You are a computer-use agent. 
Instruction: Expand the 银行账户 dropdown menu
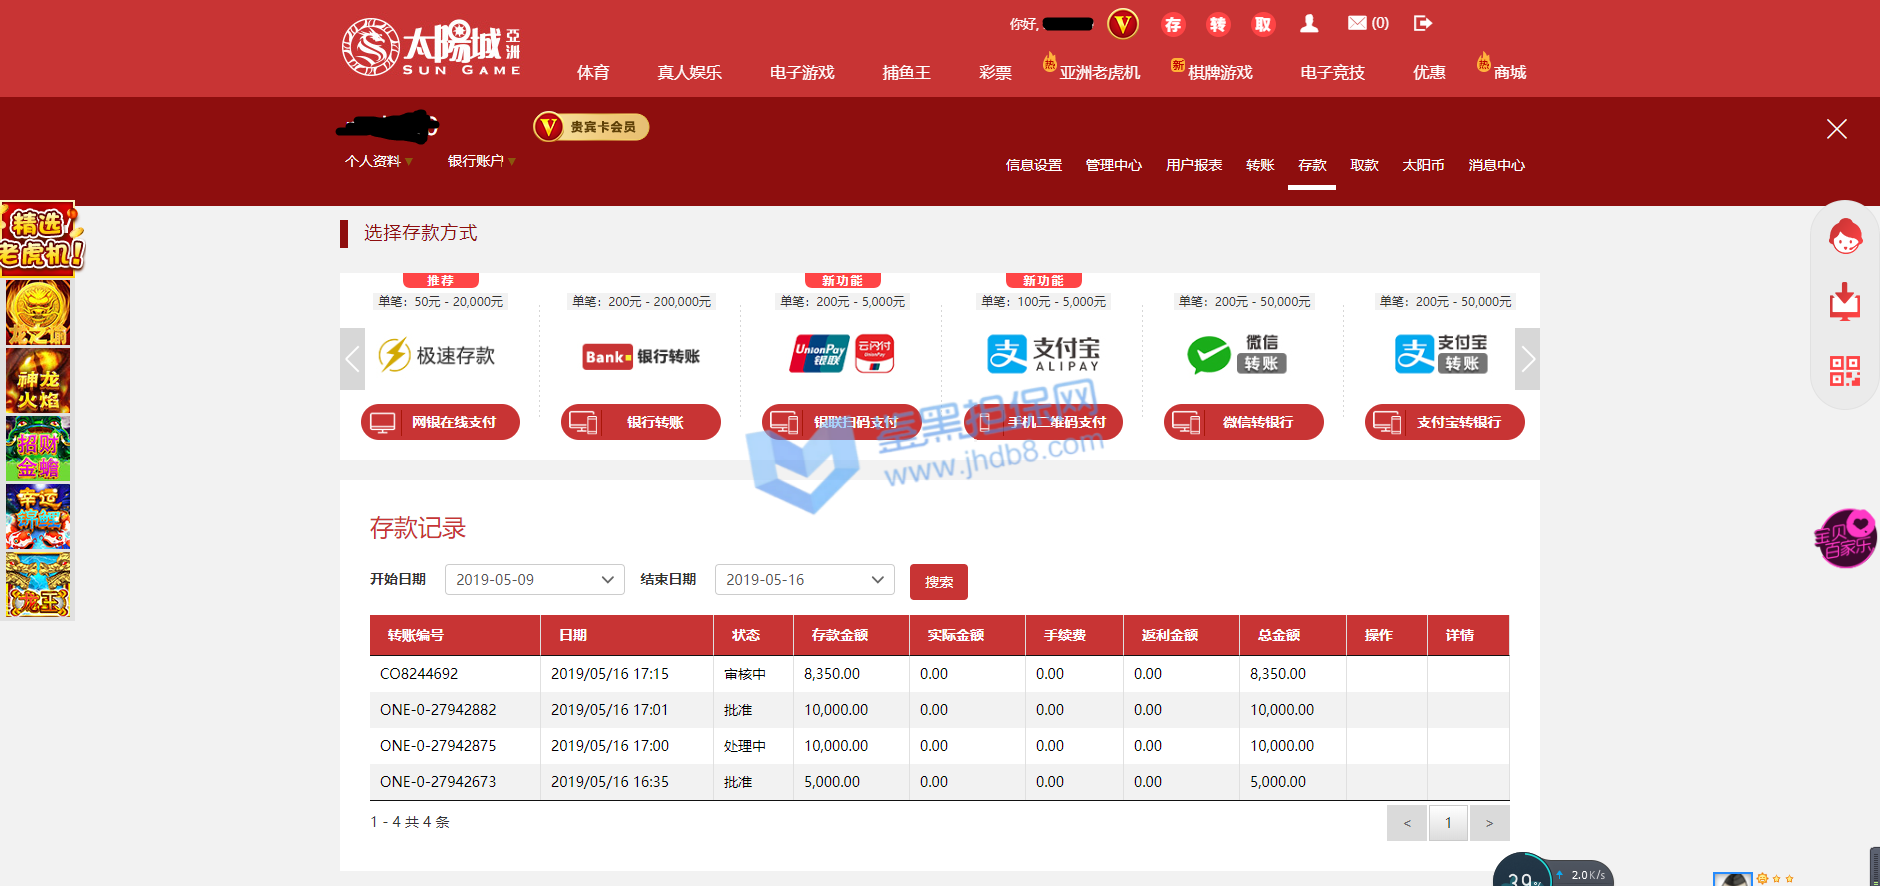(x=481, y=161)
